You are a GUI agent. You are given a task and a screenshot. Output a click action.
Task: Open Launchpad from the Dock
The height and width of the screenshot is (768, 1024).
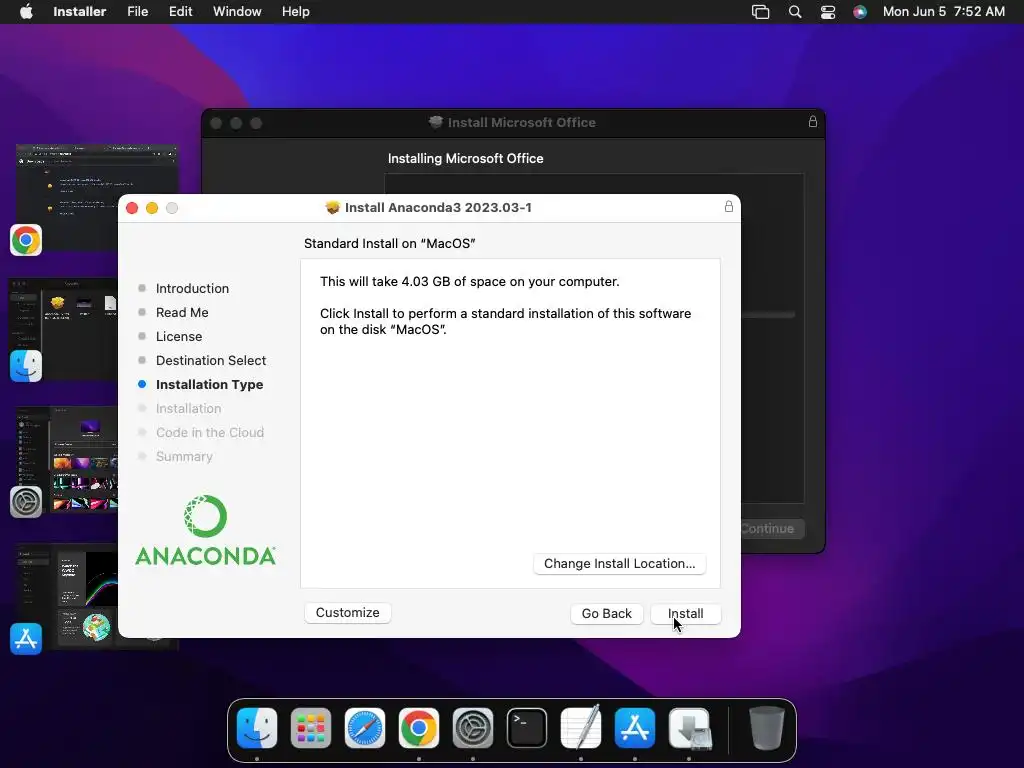311,728
